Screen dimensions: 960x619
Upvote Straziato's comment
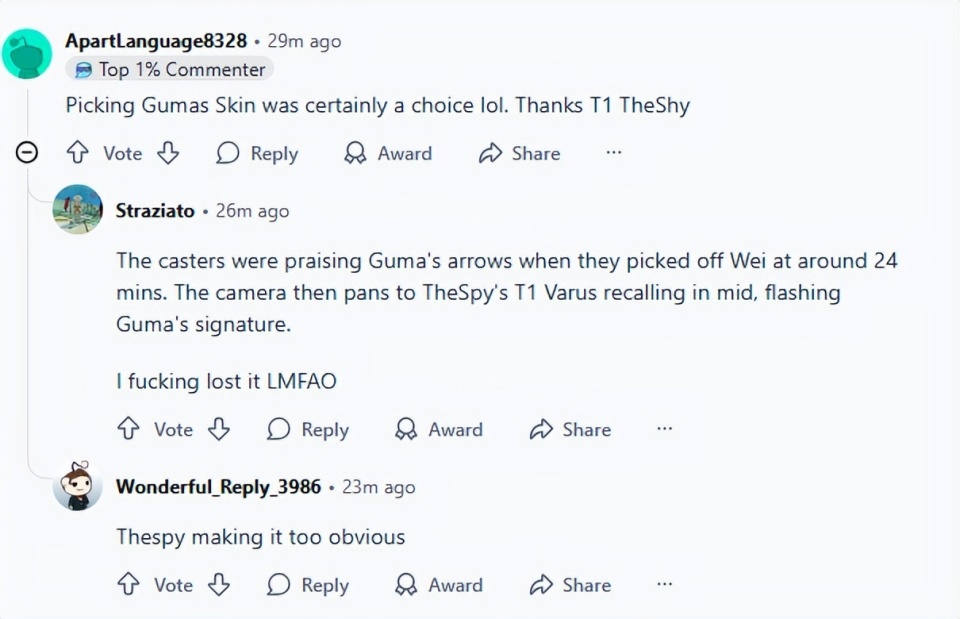pyautogui.click(x=128, y=429)
